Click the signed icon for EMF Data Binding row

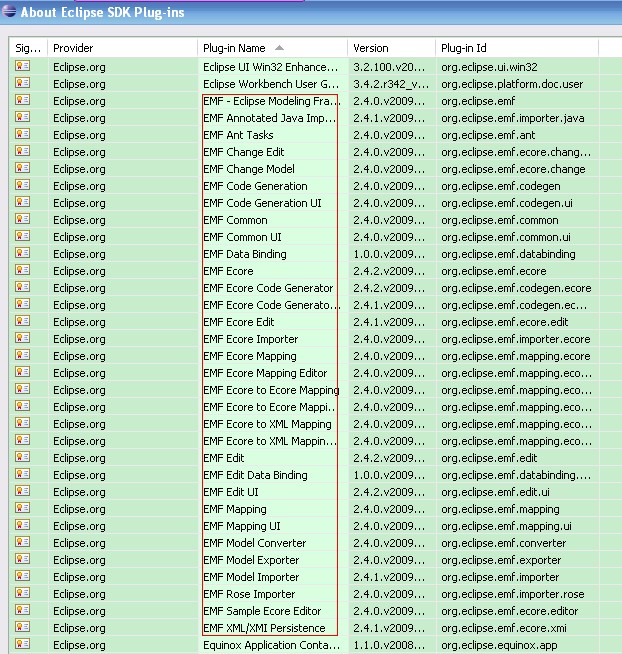(23, 253)
